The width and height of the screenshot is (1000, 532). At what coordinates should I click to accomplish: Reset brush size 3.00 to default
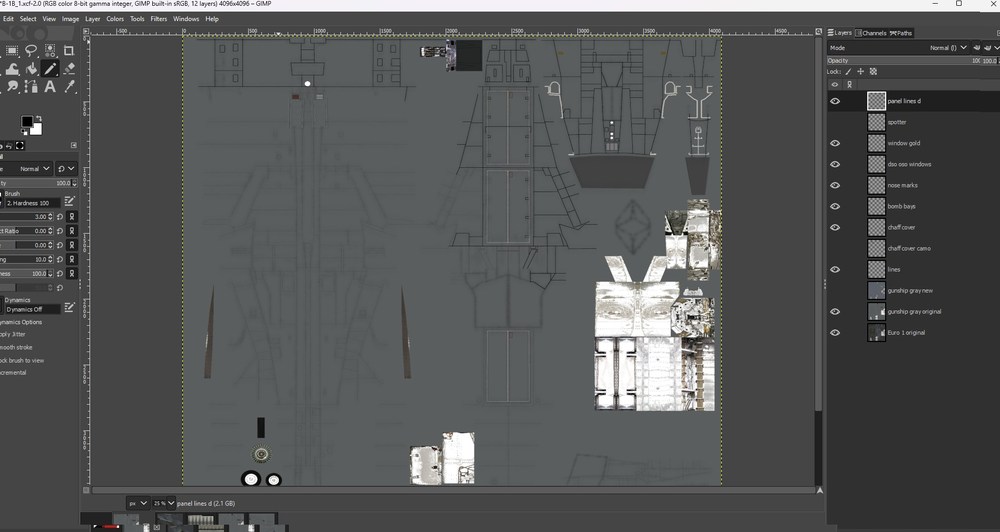(60, 217)
